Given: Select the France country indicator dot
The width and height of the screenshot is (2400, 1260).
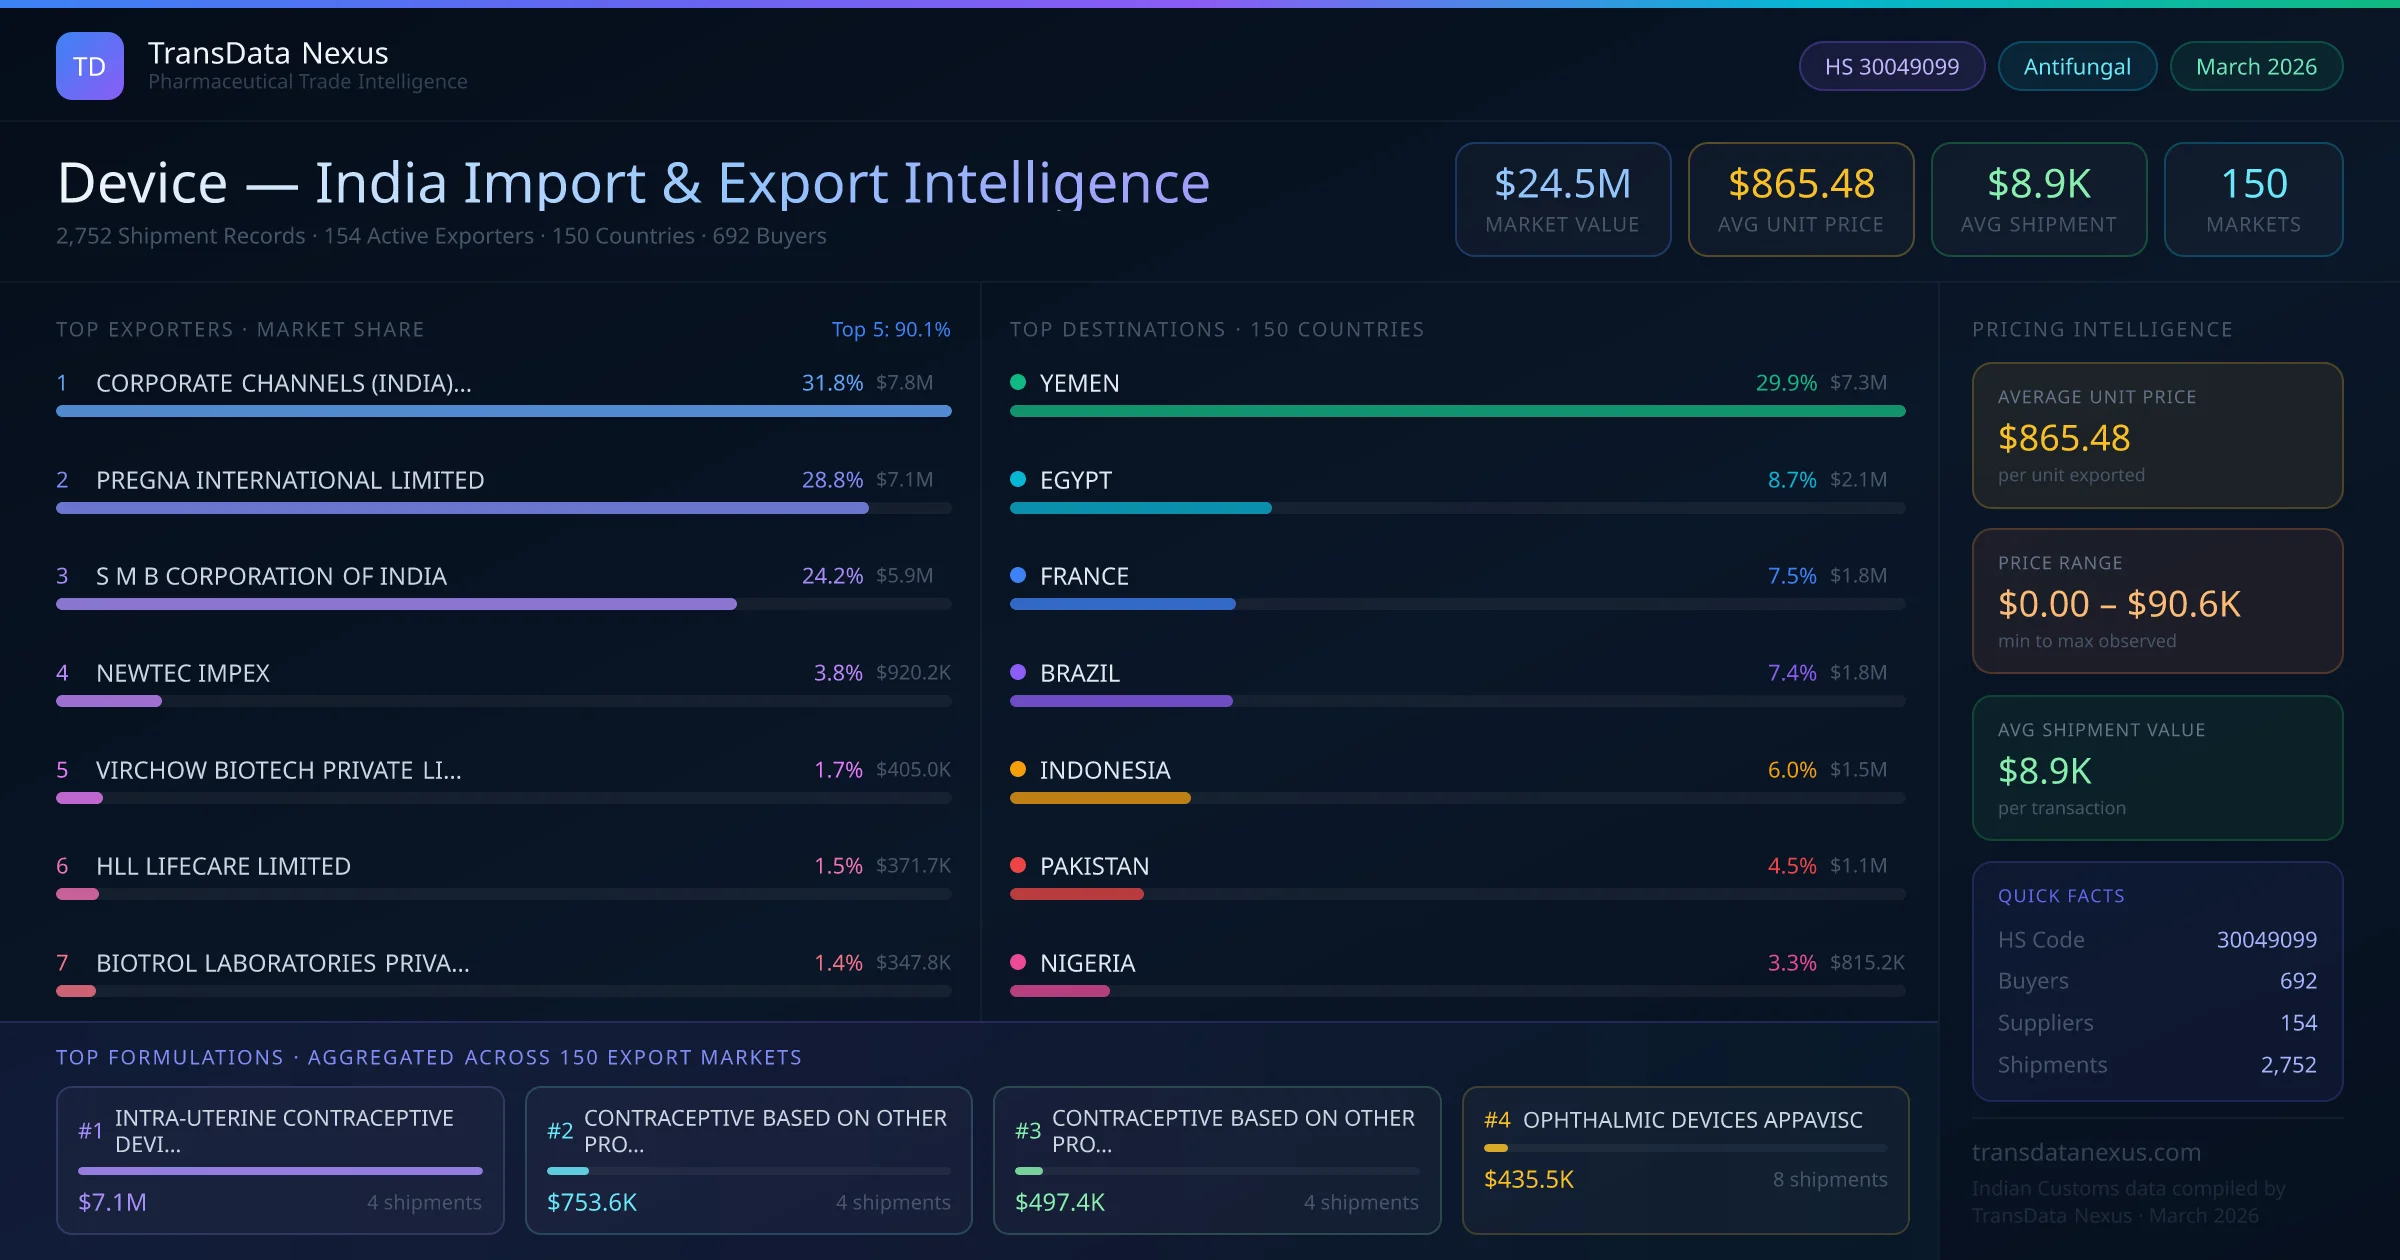Looking at the screenshot, I should (1017, 576).
